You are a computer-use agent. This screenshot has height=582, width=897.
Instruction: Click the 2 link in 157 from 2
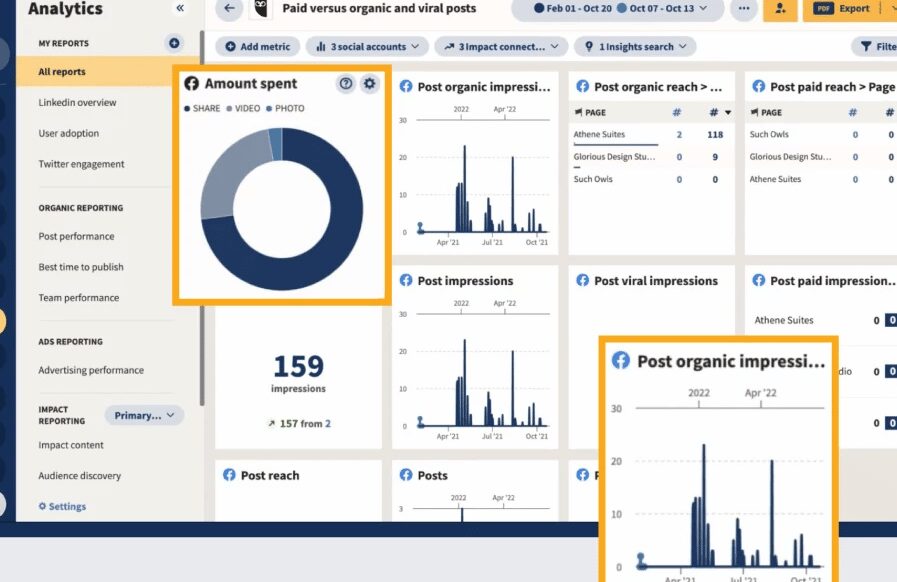[x=328, y=423]
